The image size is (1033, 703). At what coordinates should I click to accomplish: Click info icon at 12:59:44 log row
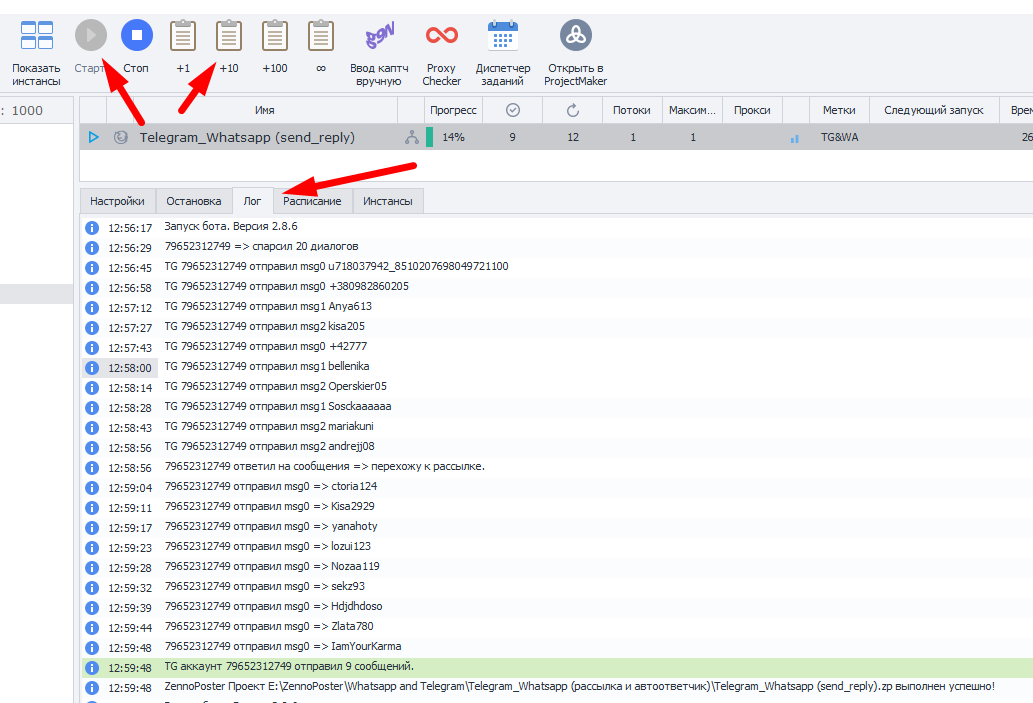(92, 628)
